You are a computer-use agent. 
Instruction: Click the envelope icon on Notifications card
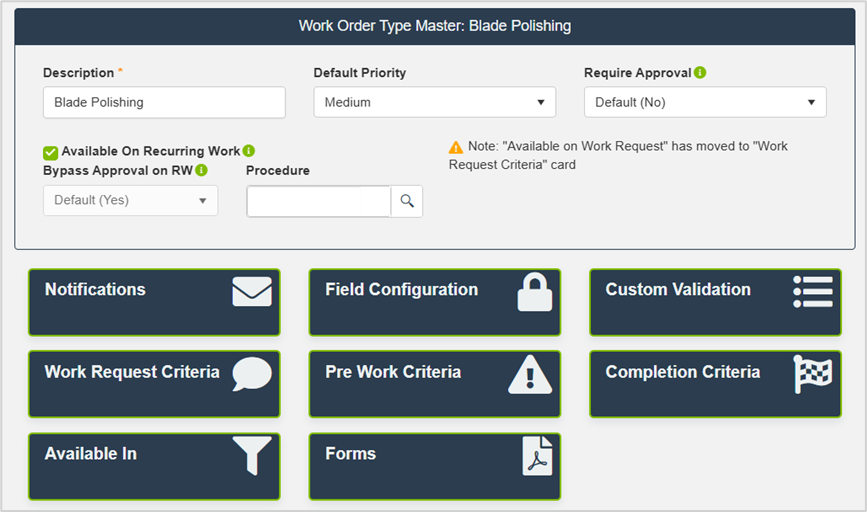[252, 292]
